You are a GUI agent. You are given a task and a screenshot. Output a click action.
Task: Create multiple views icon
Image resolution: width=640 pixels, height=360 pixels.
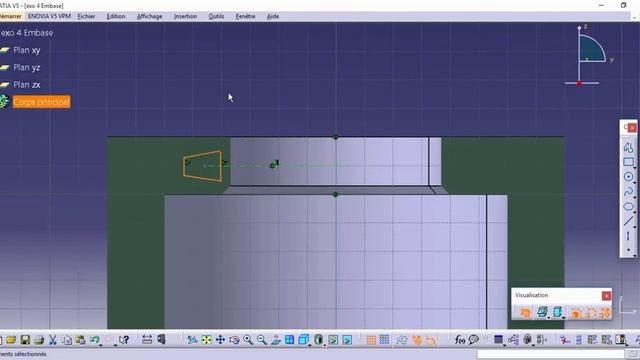pyautogui.click(x=289, y=340)
